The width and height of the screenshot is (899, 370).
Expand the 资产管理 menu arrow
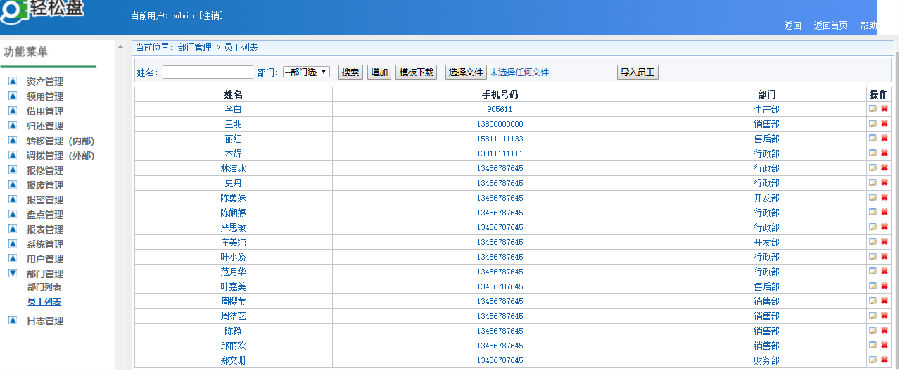click(x=12, y=81)
